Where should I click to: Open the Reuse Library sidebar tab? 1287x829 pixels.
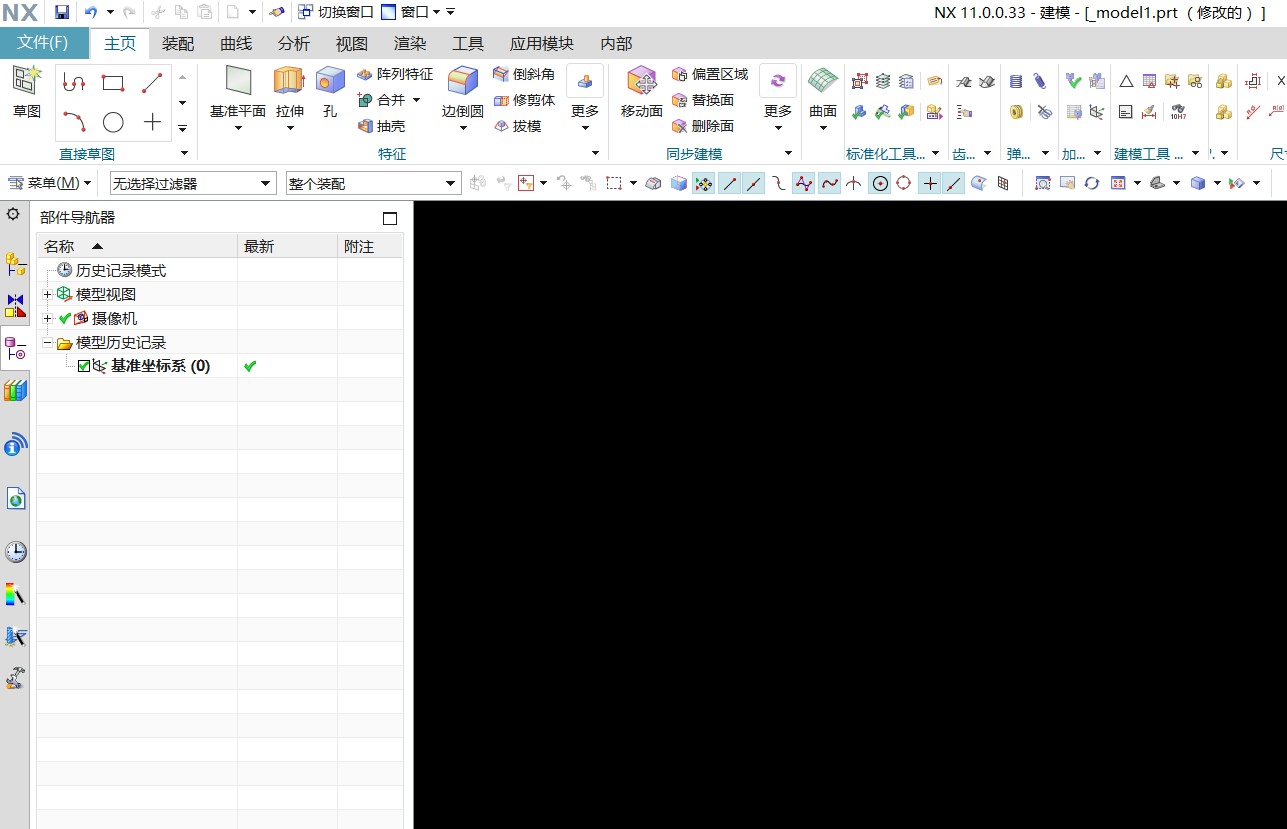click(x=15, y=390)
